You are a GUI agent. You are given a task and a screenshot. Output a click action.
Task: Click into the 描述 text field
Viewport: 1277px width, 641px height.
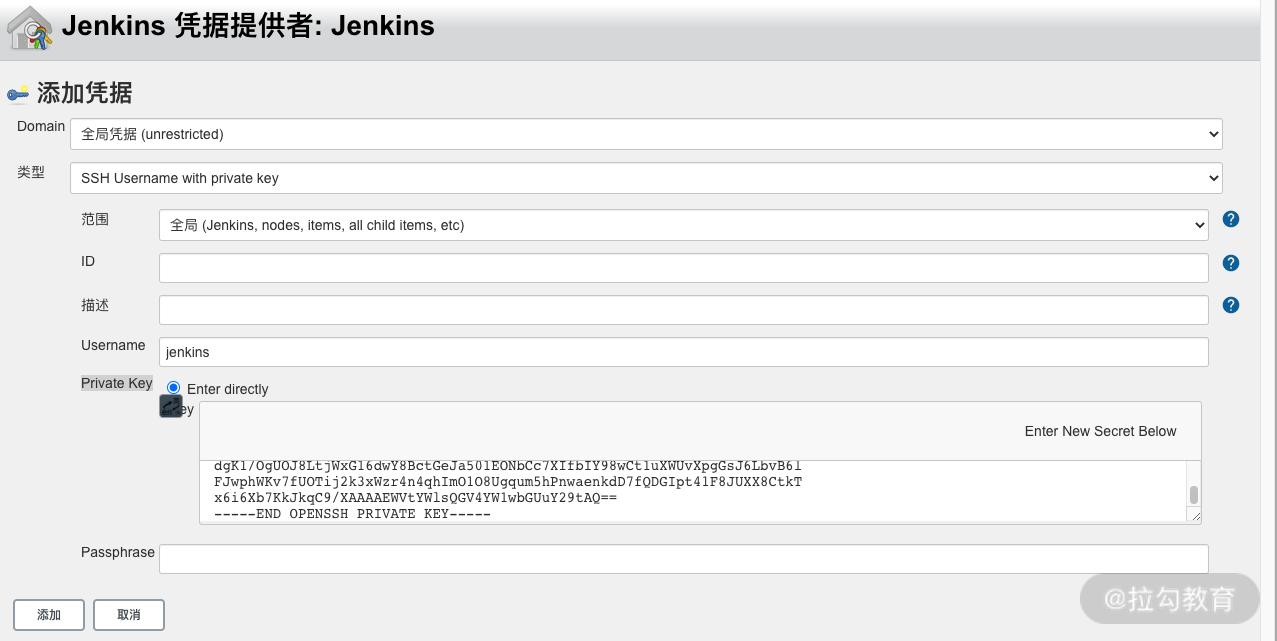(684, 310)
